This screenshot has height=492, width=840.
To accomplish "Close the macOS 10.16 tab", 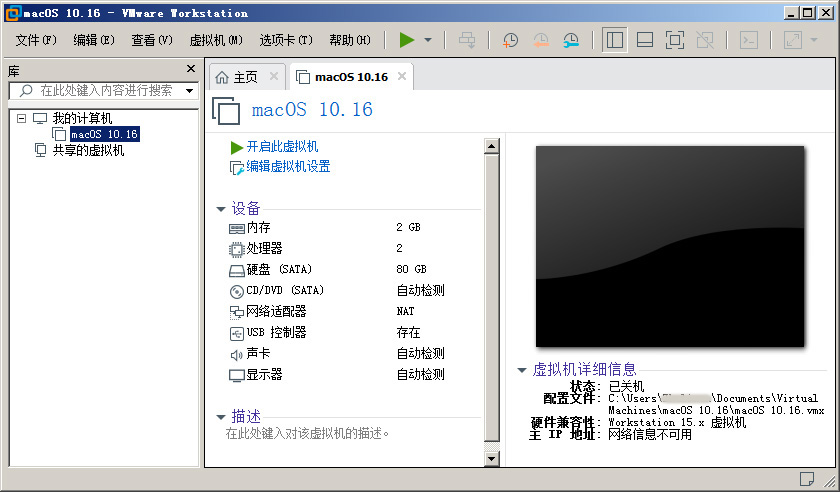I will coord(402,76).
